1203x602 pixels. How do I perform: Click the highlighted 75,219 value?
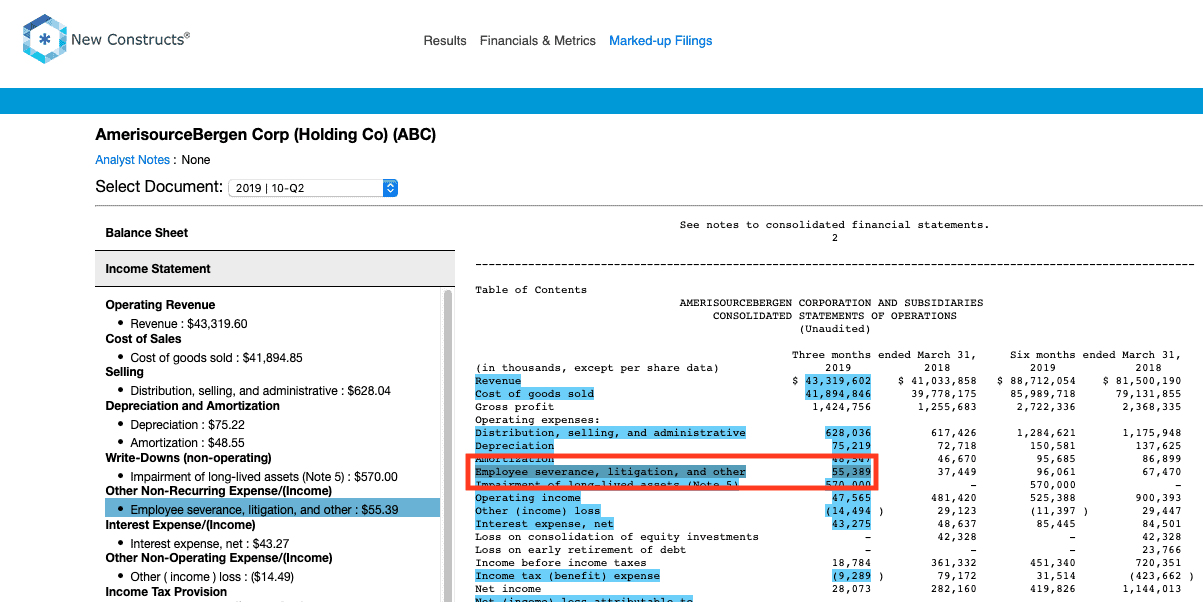(x=852, y=446)
